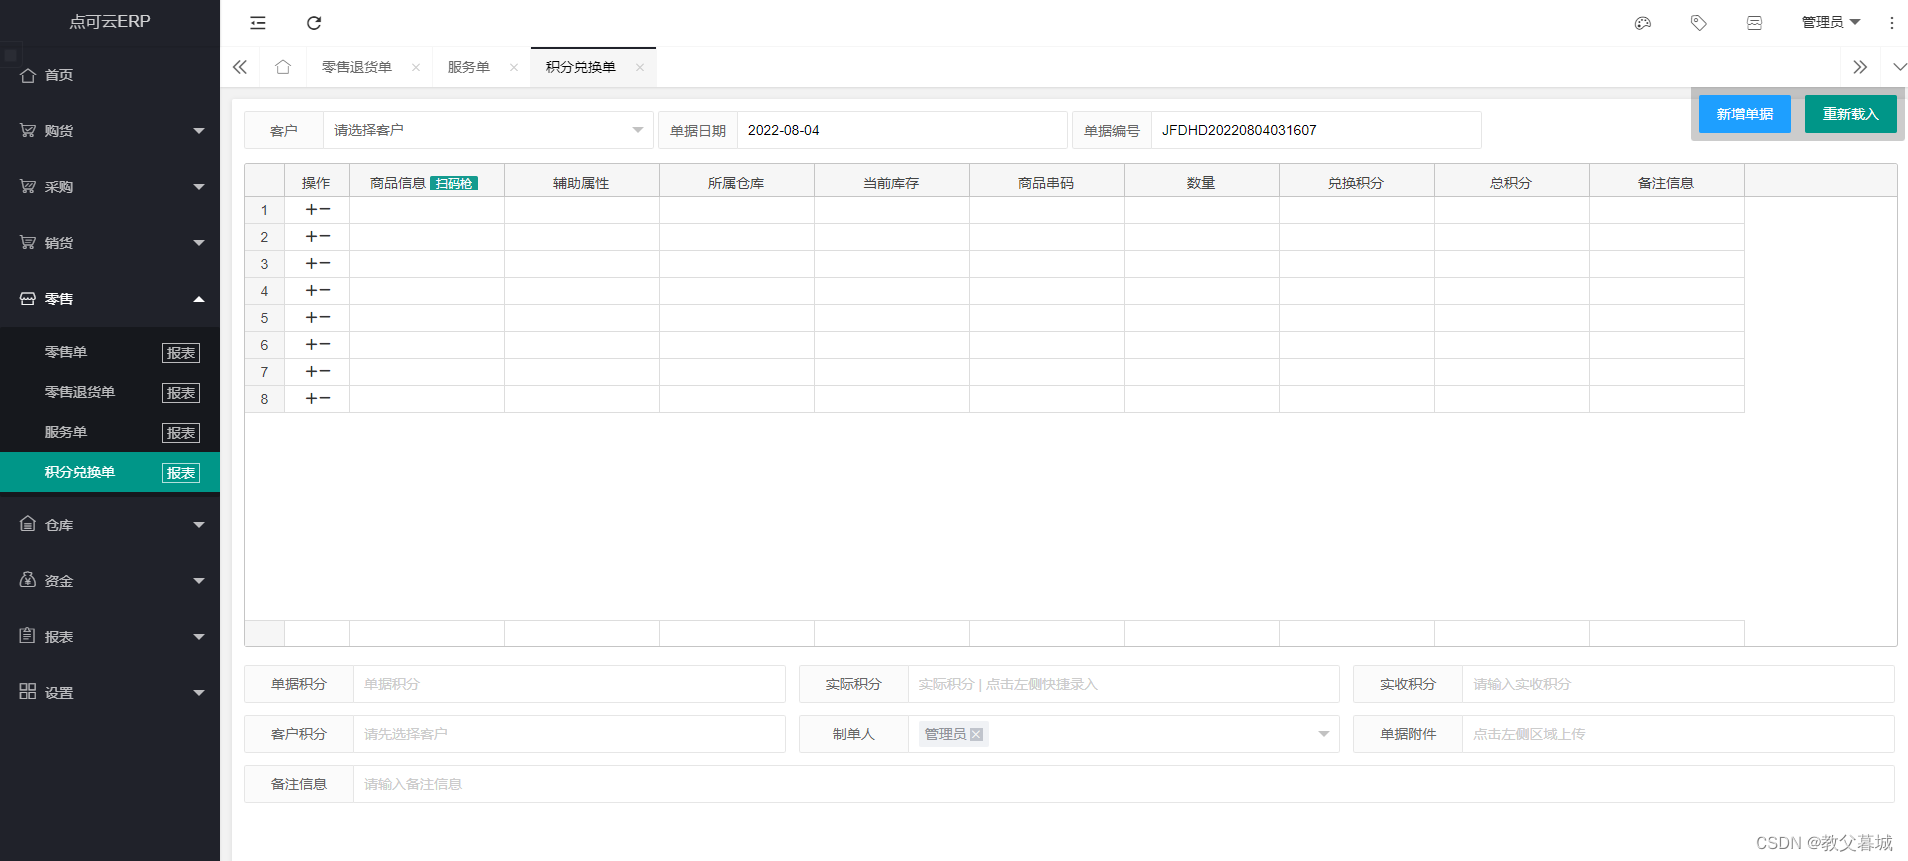
Task: Expand the 报表 sidebar menu
Action: click(x=110, y=637)
